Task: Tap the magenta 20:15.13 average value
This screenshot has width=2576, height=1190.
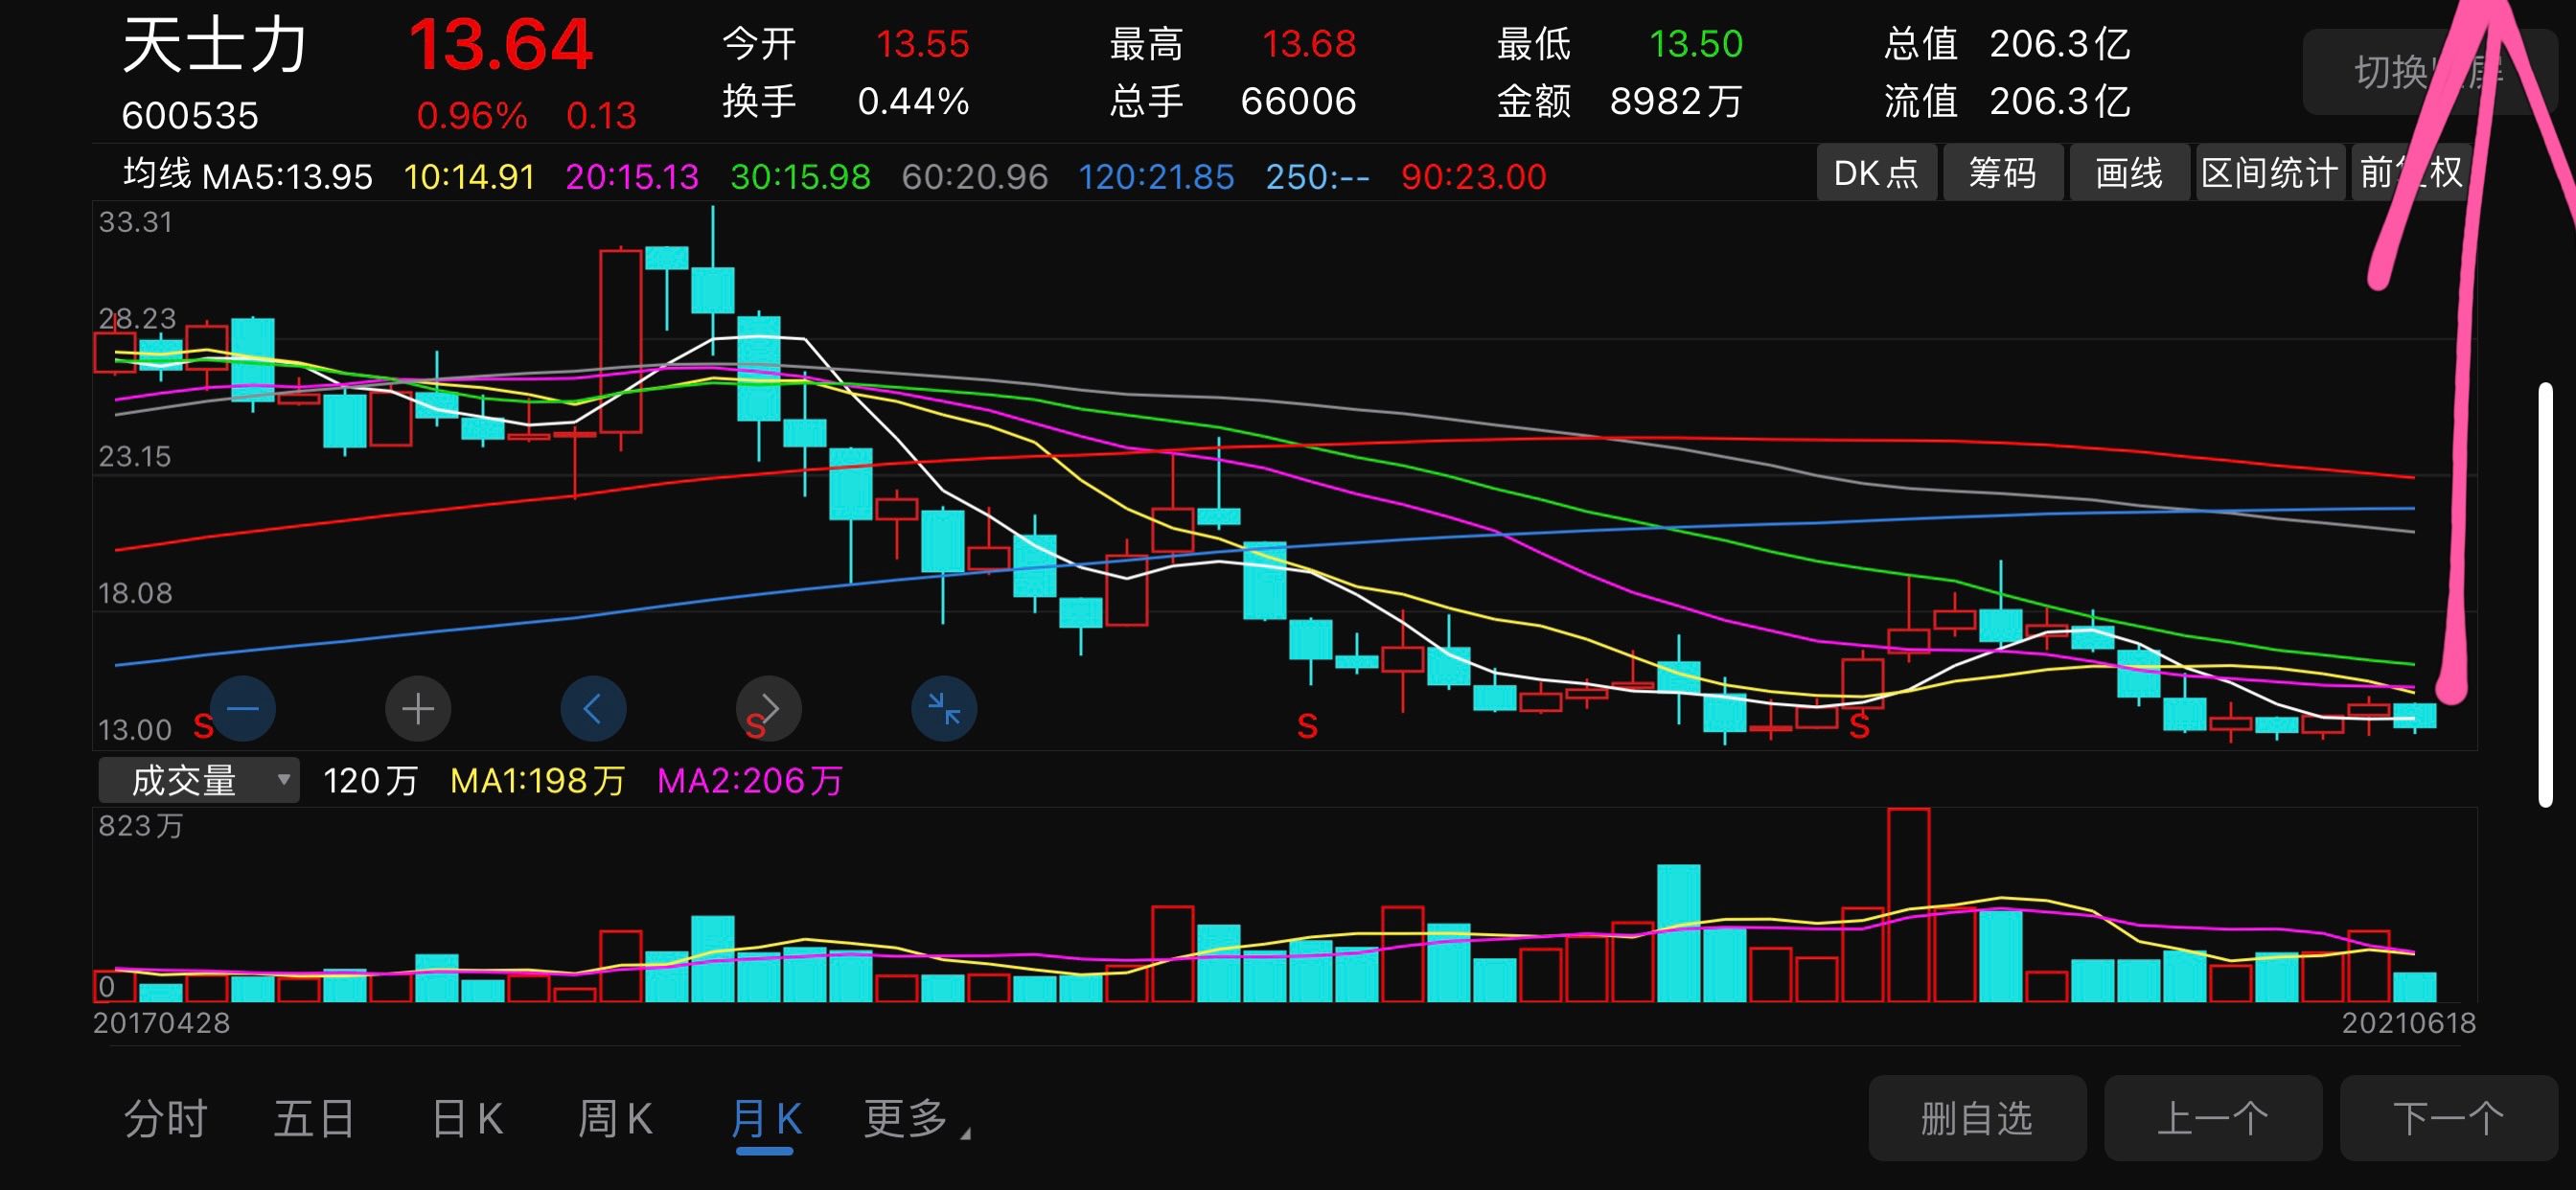Action: coord(632,177)
